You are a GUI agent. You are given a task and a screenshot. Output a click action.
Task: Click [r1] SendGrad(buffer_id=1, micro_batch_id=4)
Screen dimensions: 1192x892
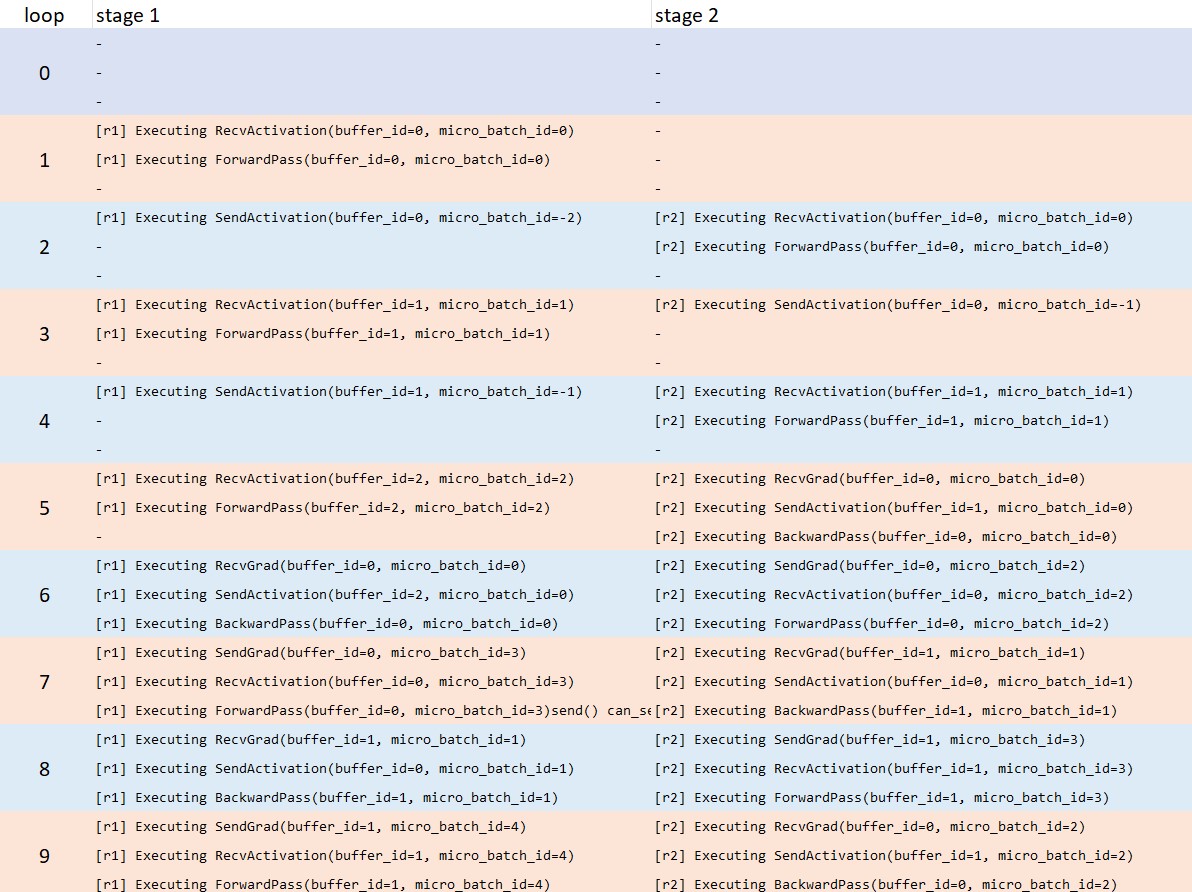pos(311,827)
